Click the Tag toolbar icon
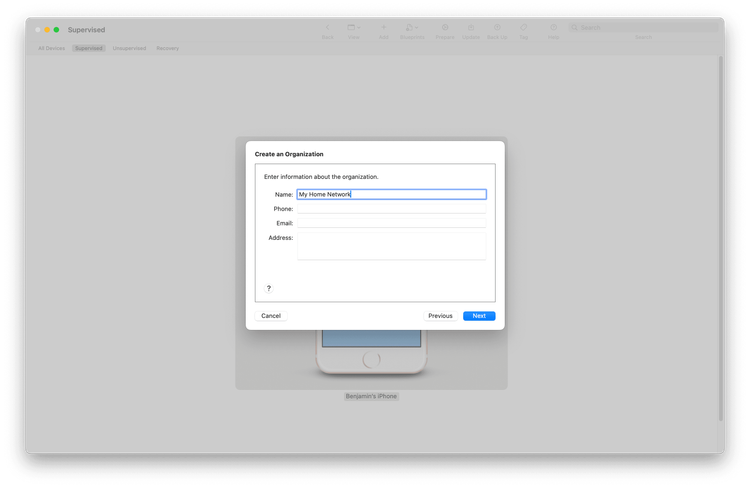This screenshot has width=750, height=488. pyautogui.click(x=525, y=29)
